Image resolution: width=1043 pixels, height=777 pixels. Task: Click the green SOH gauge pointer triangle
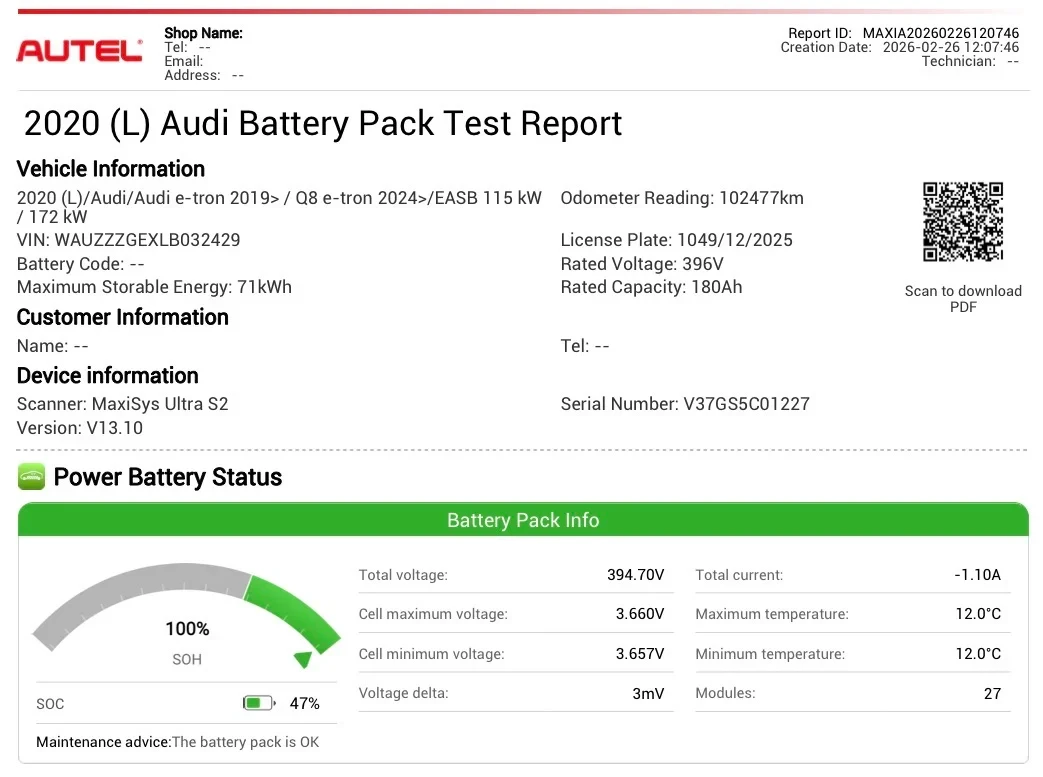coord(303,659)
